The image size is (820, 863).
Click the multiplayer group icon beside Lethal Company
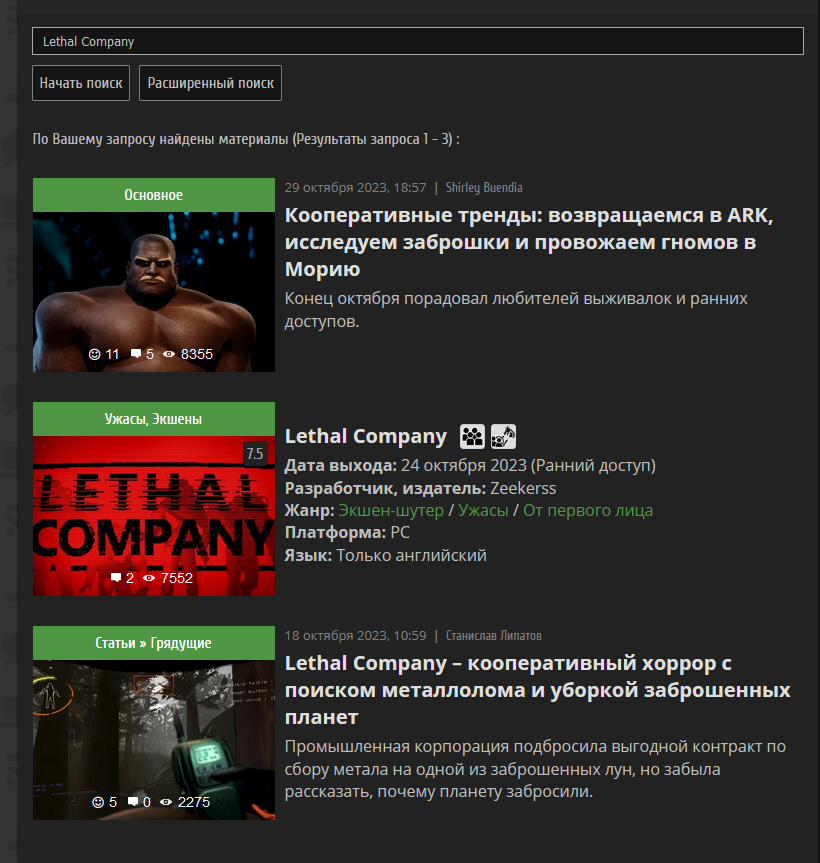point(472,436)
